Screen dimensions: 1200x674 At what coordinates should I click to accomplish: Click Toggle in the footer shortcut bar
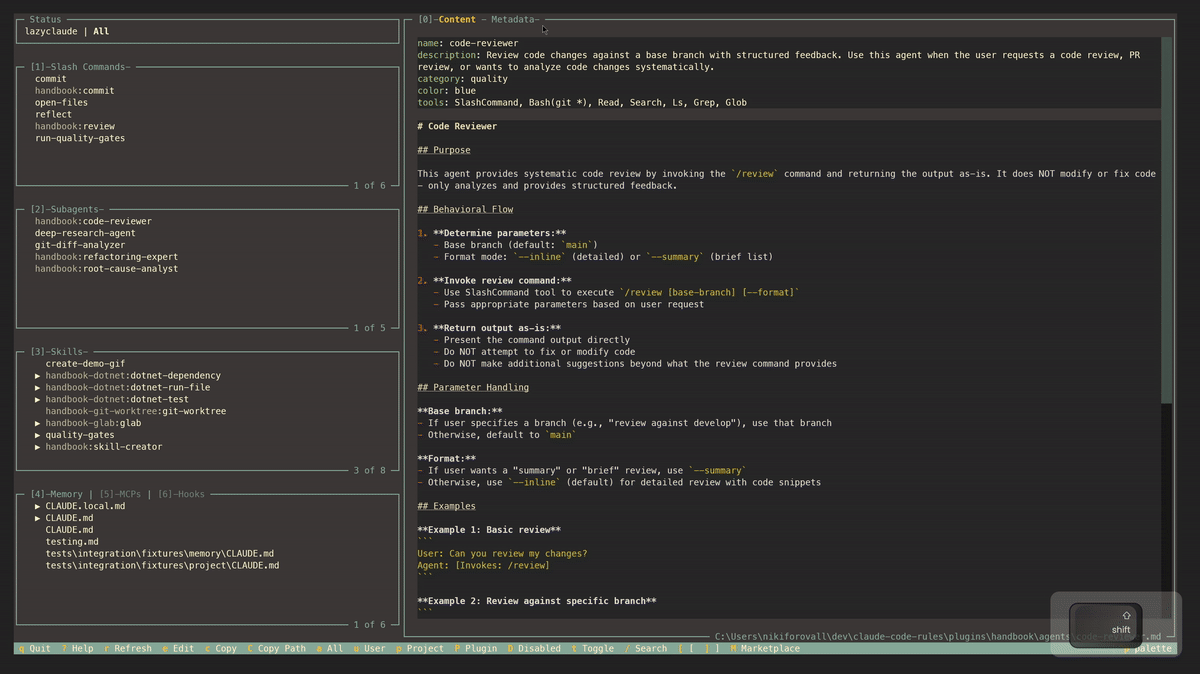click(x=597, y=648)
